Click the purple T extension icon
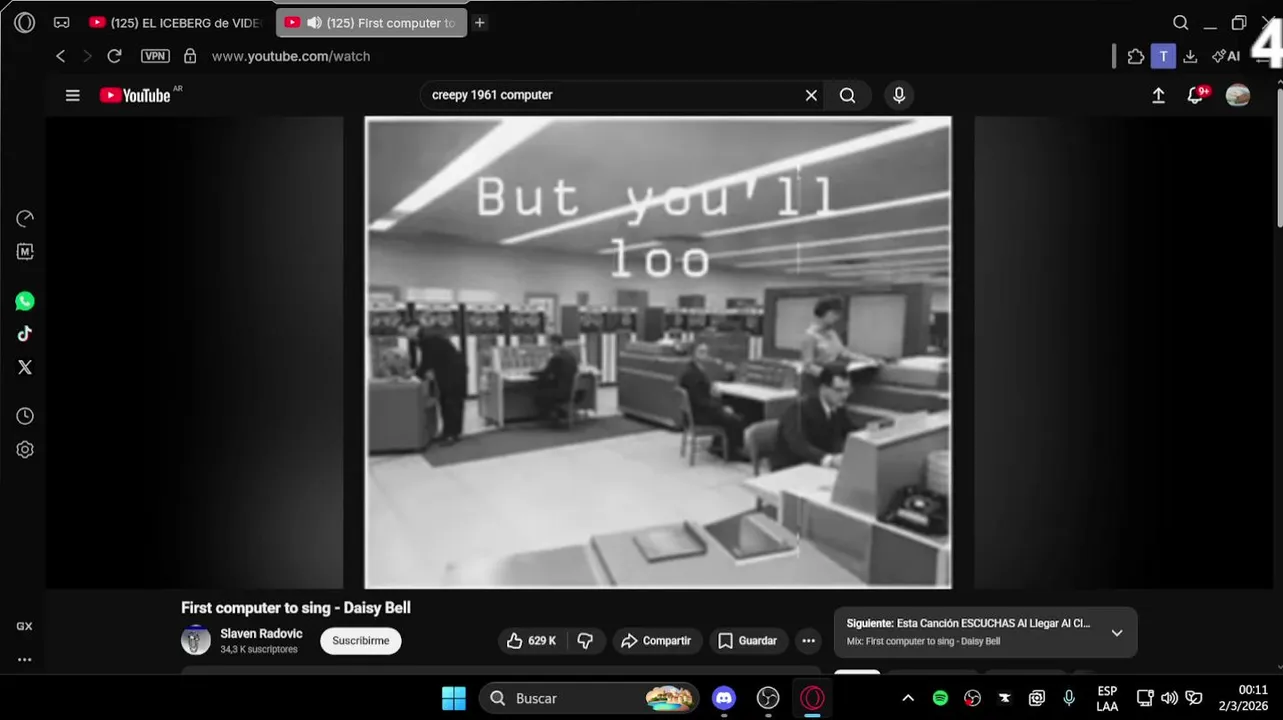The width and height of the screenshot is (1283, 720). point(1163,56)
